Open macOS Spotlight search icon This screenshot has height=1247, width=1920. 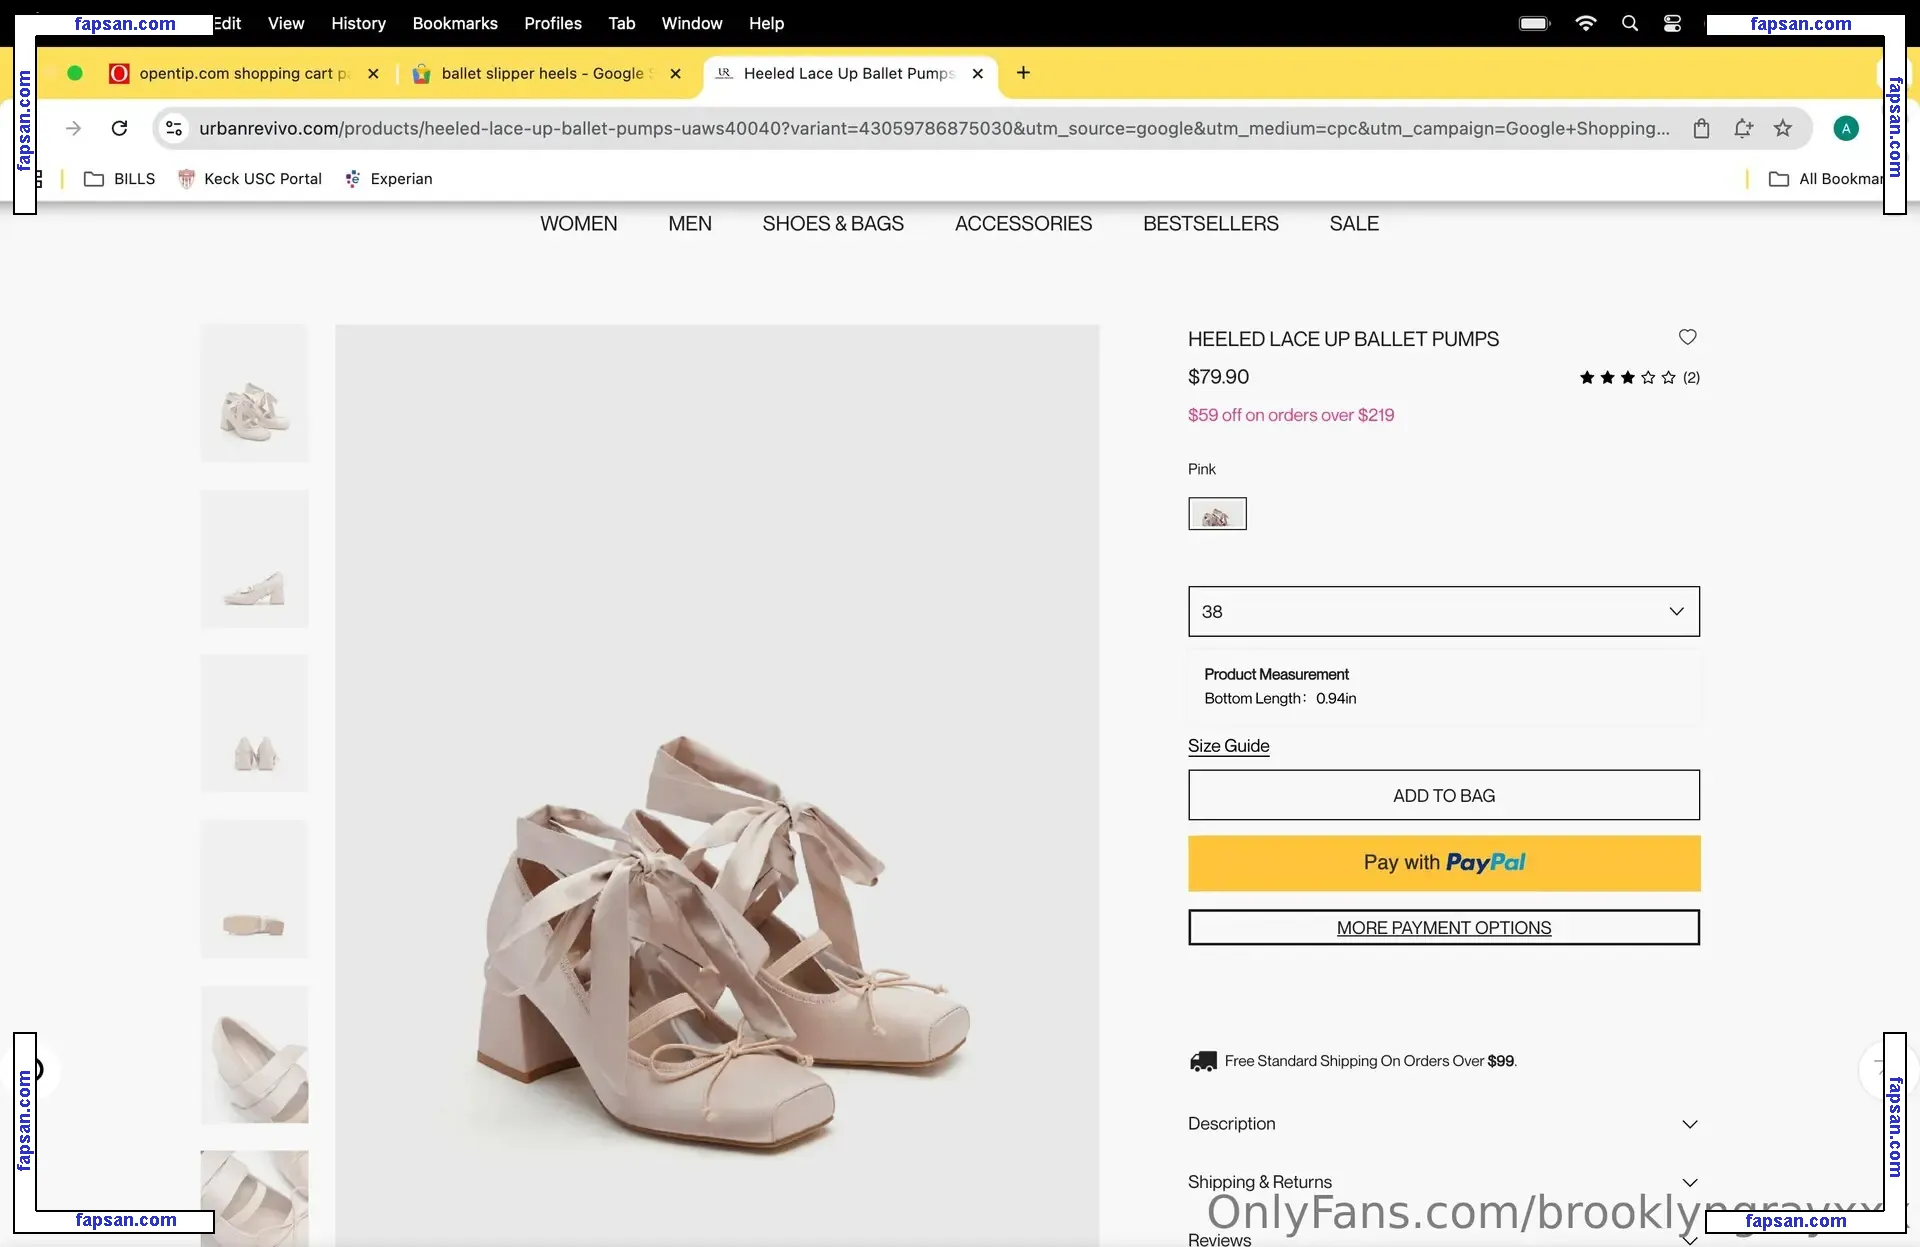[x=1630, y=23]
